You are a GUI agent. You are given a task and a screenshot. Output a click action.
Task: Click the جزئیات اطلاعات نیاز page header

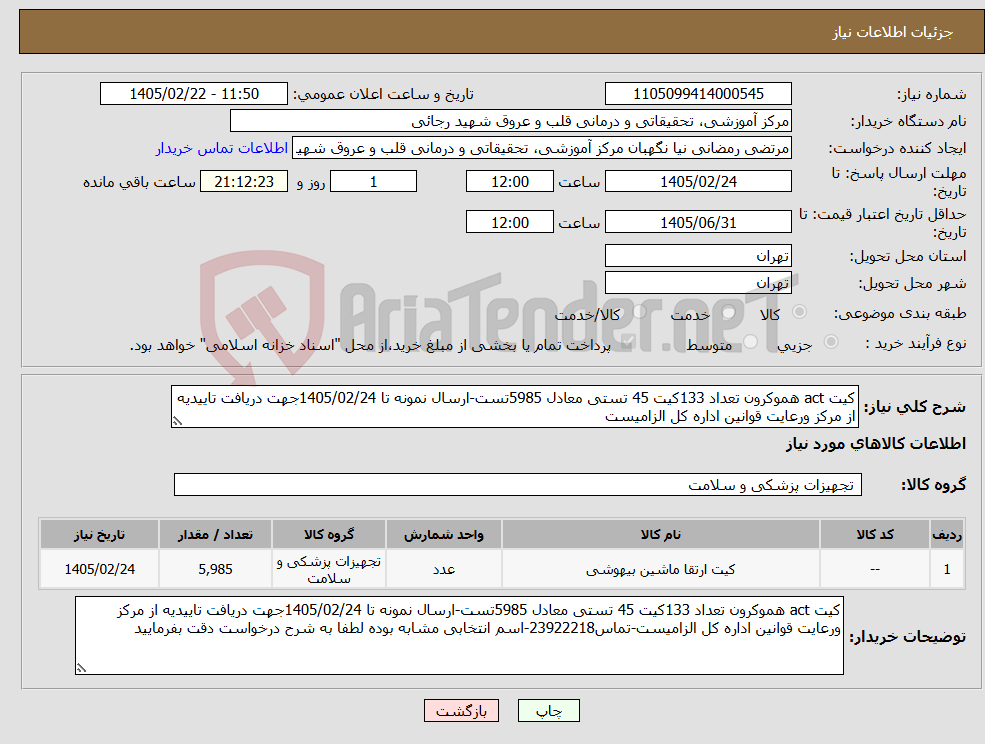[893, 32]
